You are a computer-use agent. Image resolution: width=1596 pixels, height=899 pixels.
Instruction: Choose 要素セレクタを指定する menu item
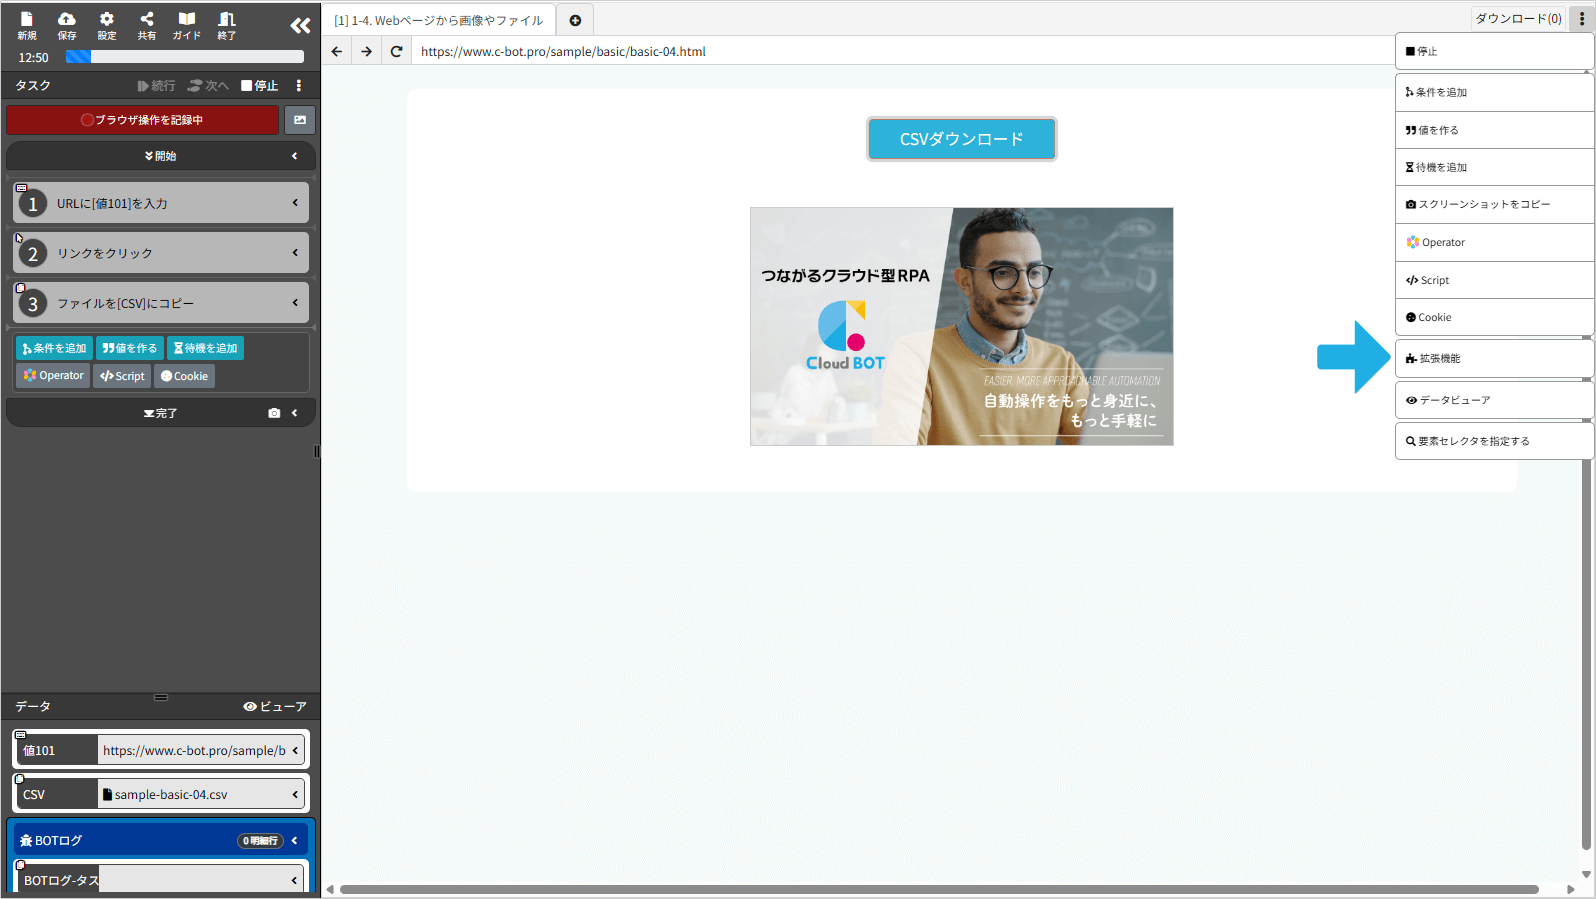1494,441
